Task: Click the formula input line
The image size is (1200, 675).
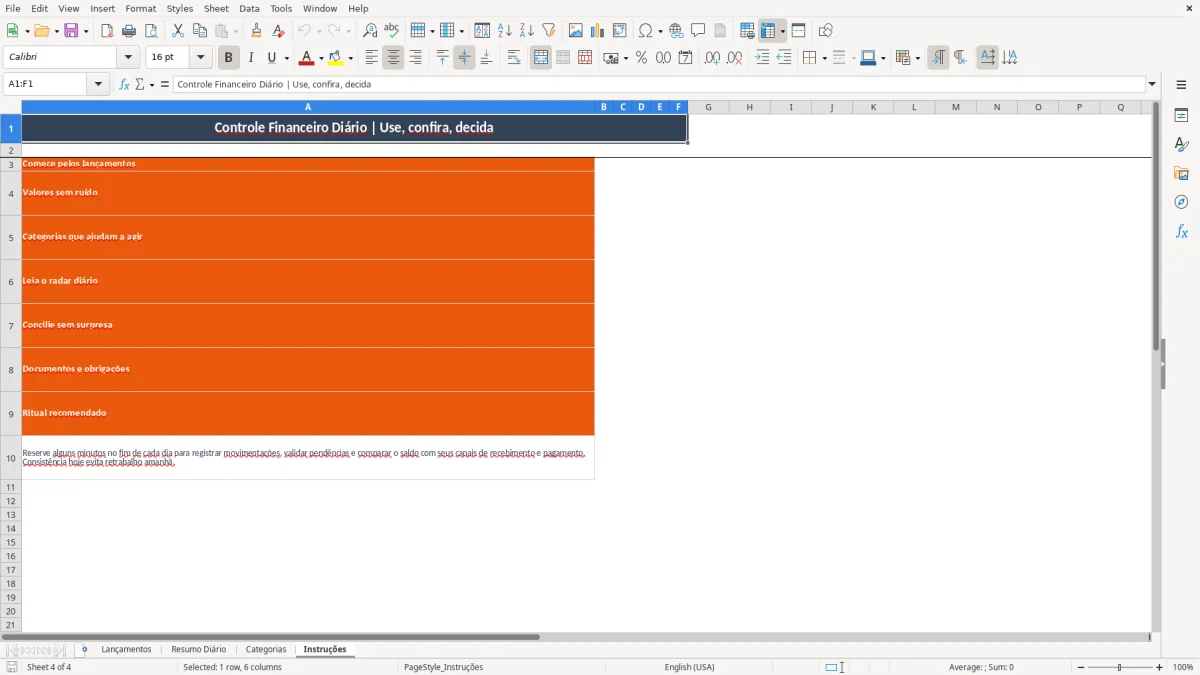Action: tap(659, 84)
